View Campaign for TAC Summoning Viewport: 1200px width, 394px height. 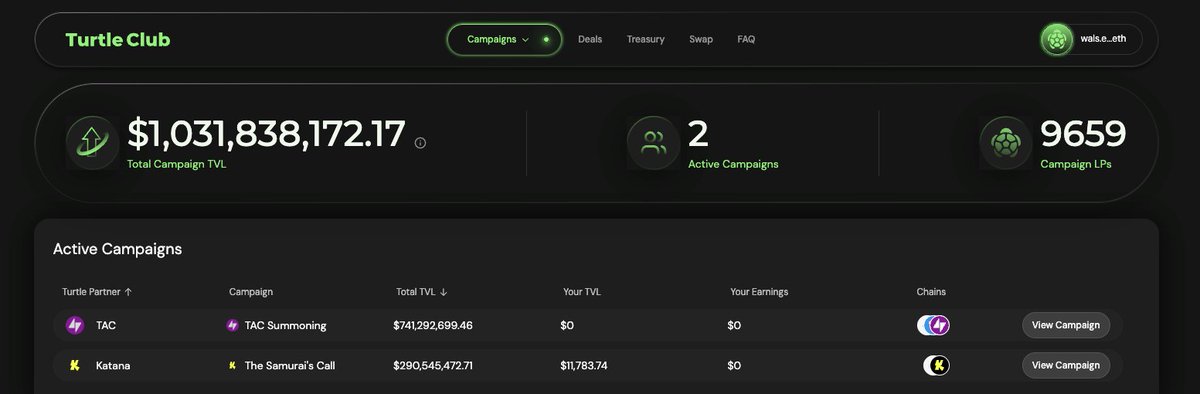[1066, 325]
